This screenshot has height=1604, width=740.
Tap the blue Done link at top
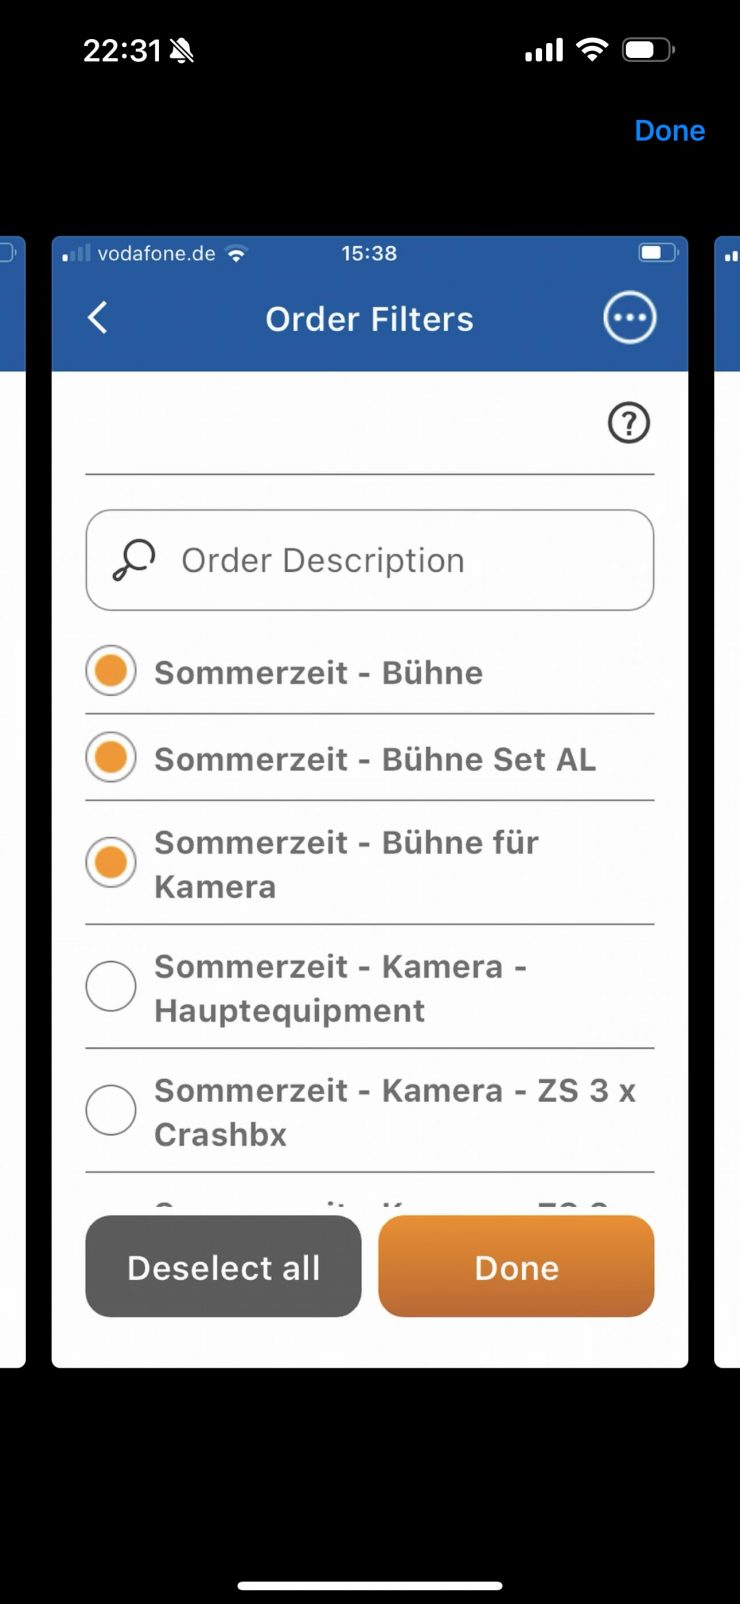pos(669,131)
